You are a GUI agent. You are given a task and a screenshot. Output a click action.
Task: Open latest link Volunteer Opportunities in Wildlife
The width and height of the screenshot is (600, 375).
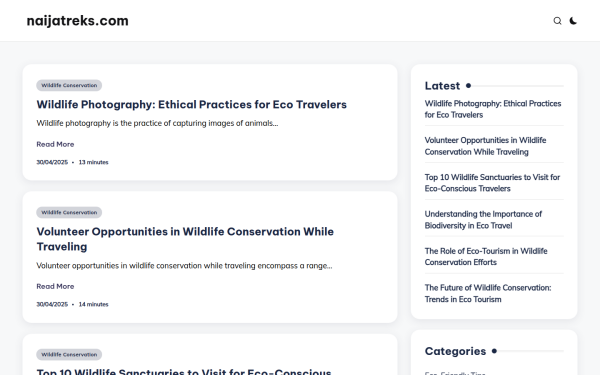485,146
